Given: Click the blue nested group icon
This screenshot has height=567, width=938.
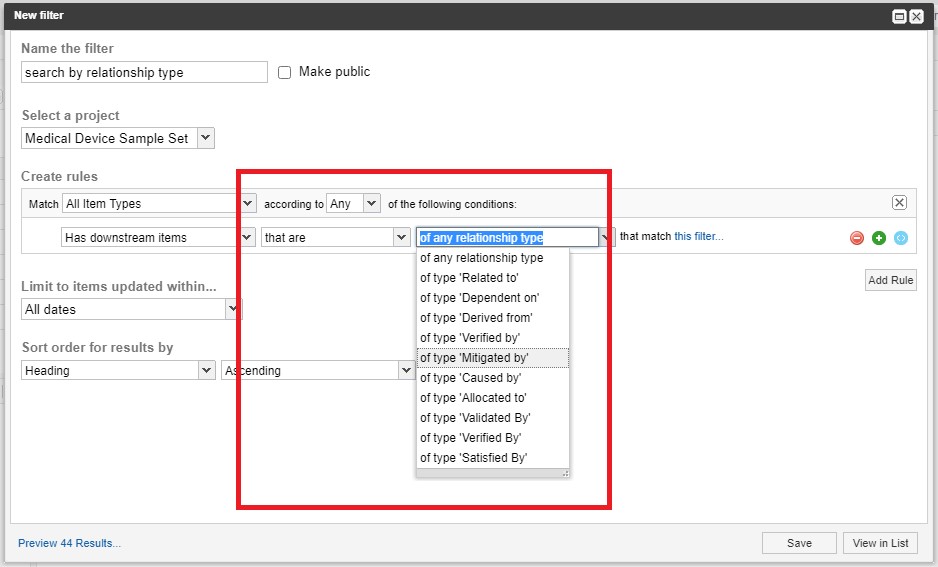Looking at the screenshot, I should [900, 238].
